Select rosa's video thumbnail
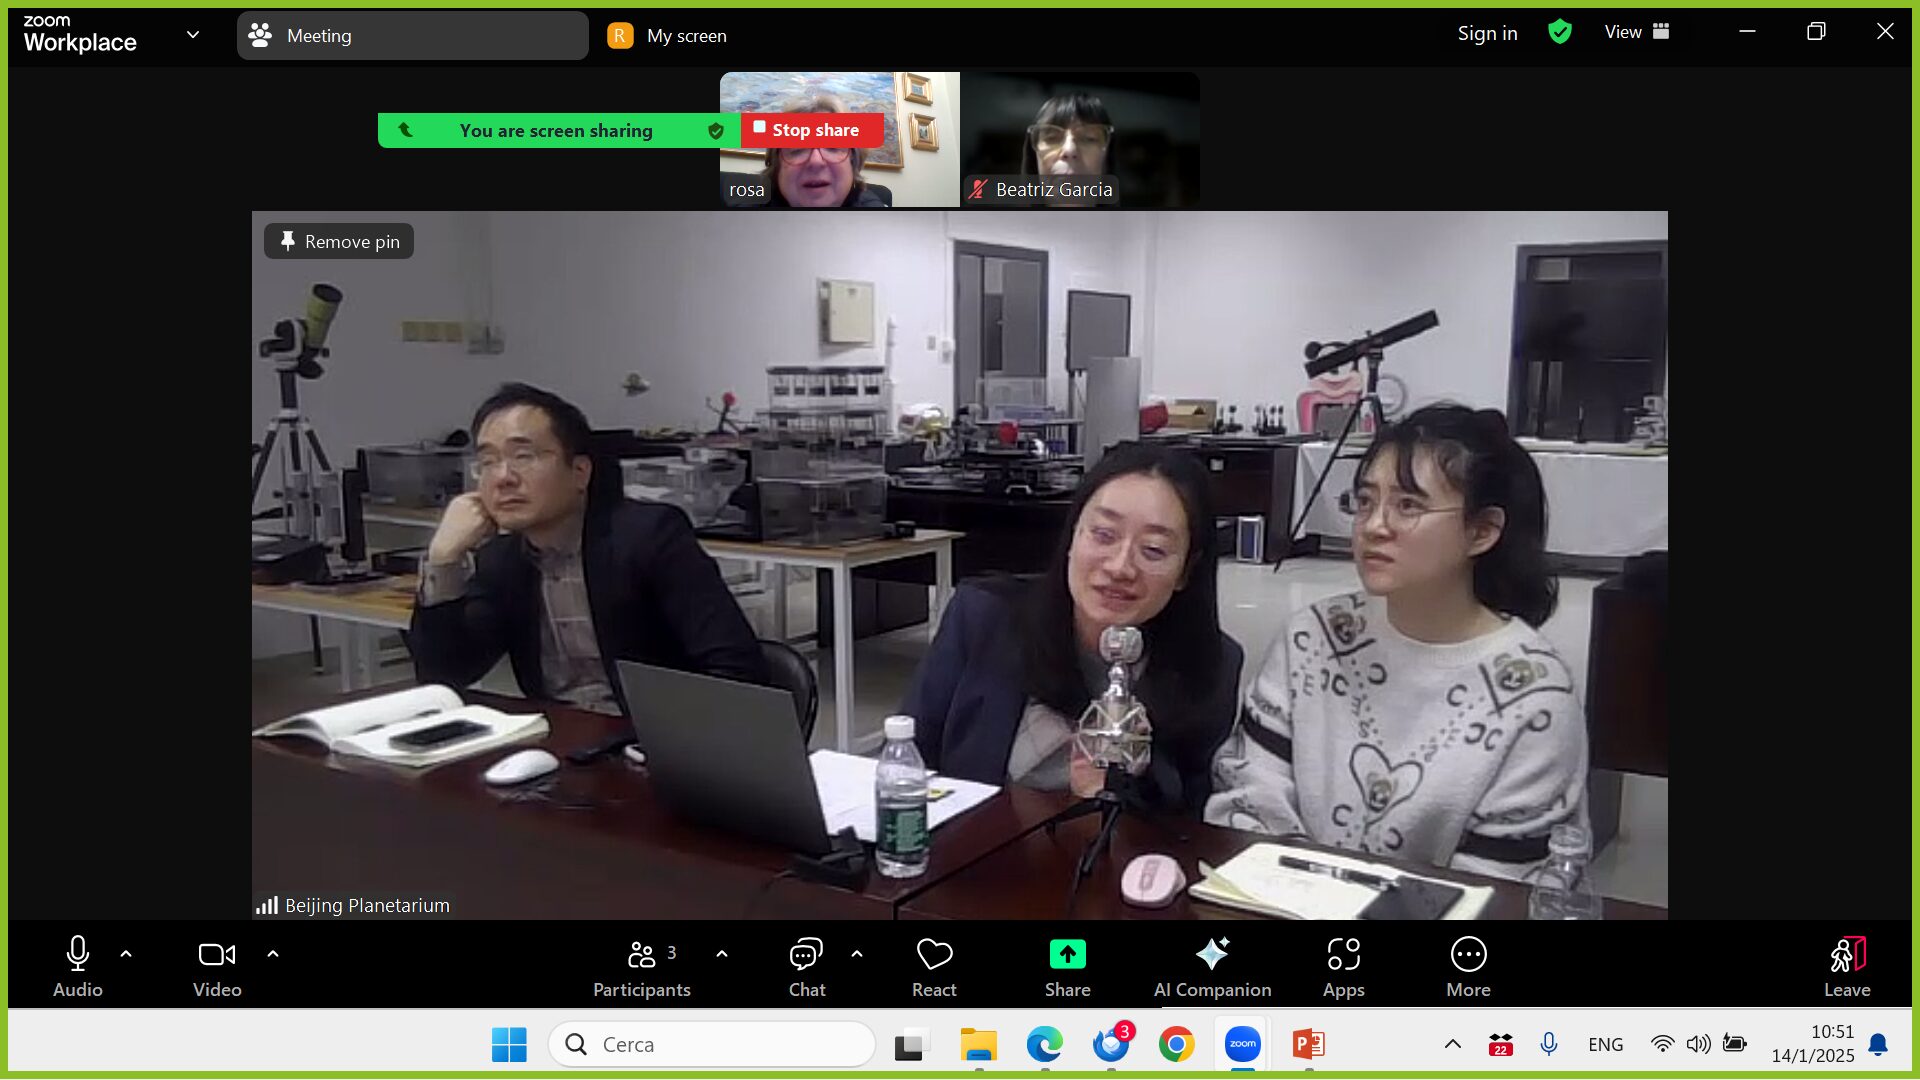 839,139
